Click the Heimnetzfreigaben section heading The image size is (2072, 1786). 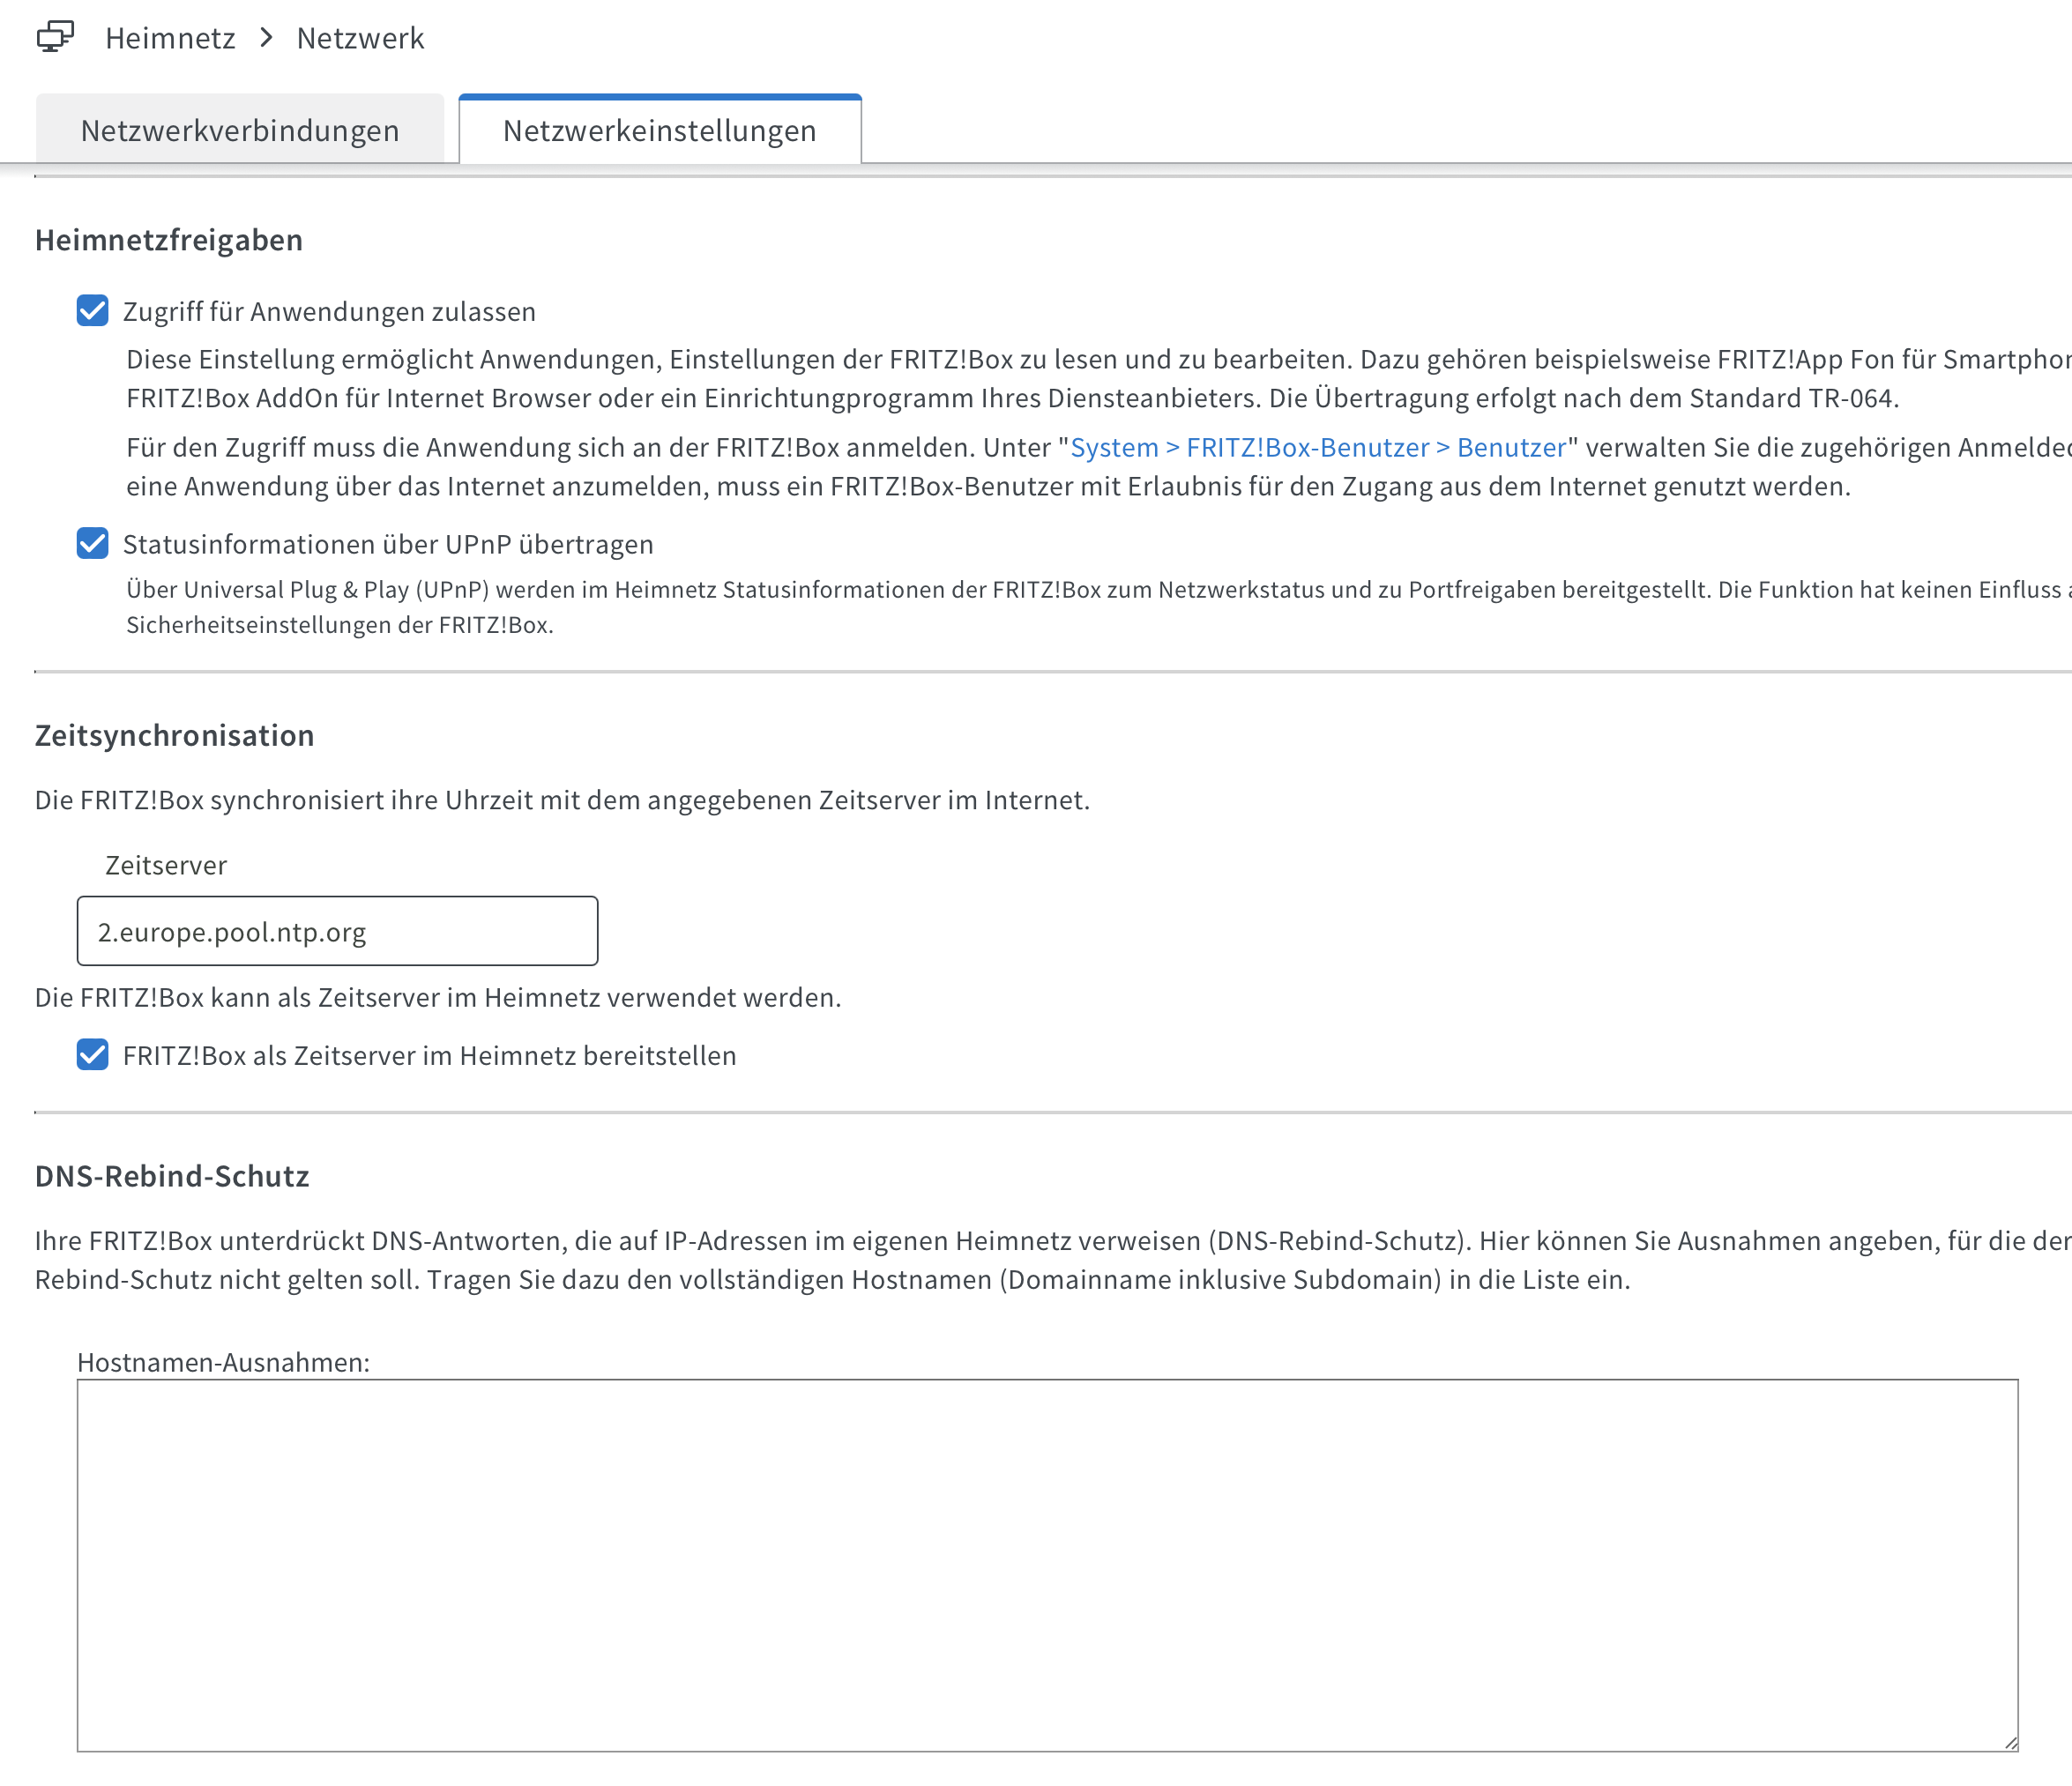[x=169, y=240]
